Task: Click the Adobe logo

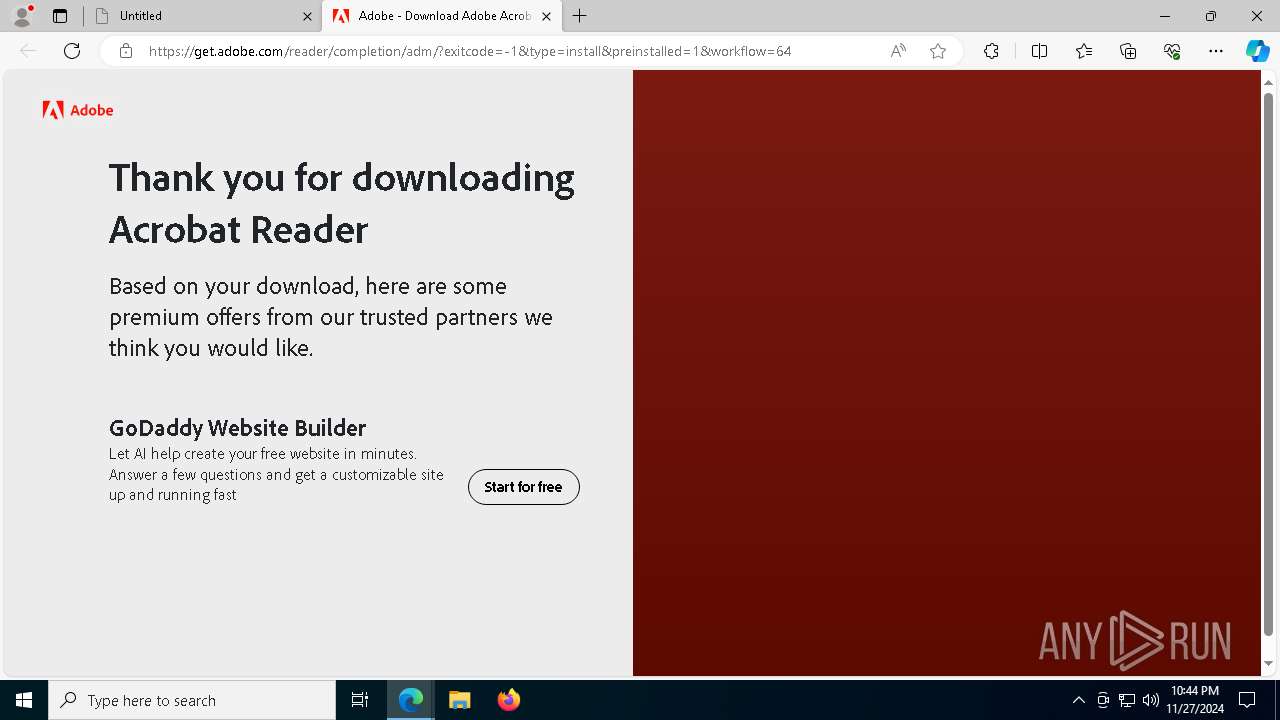Action: coord(78,110)
